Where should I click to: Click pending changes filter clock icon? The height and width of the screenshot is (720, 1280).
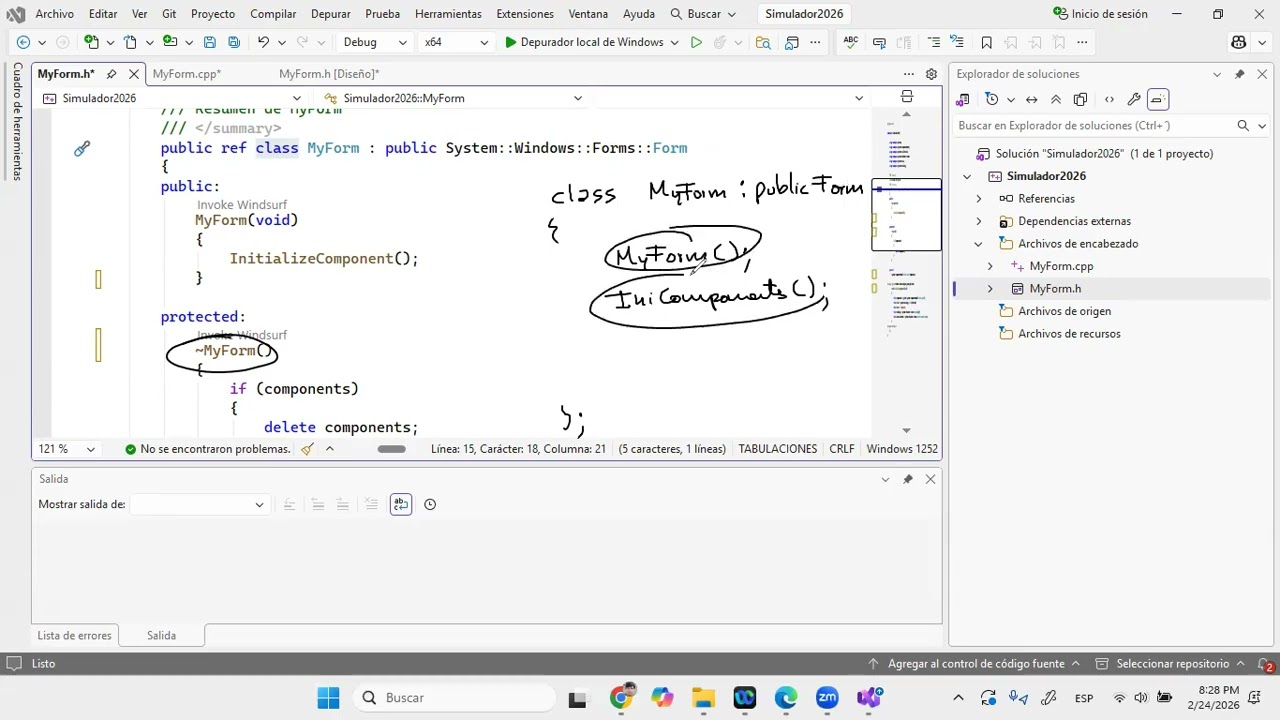(x=992, y=99)
